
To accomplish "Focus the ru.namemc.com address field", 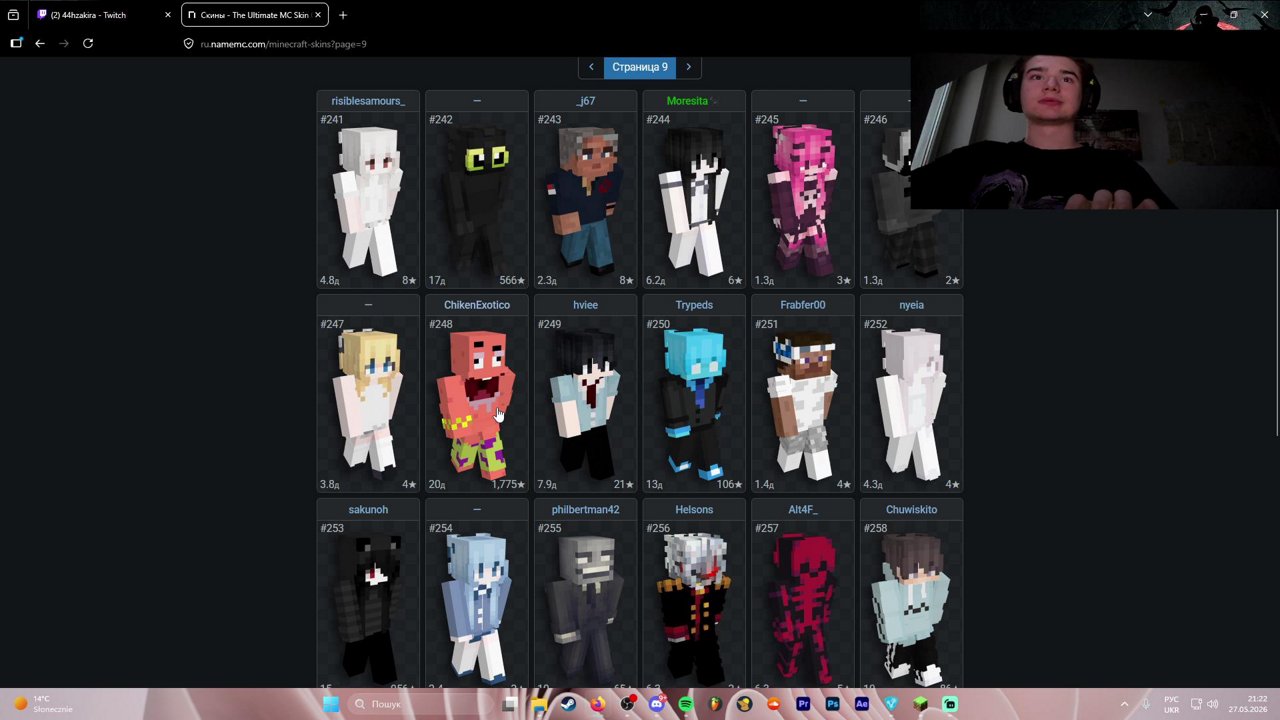I will coord(283,44).
